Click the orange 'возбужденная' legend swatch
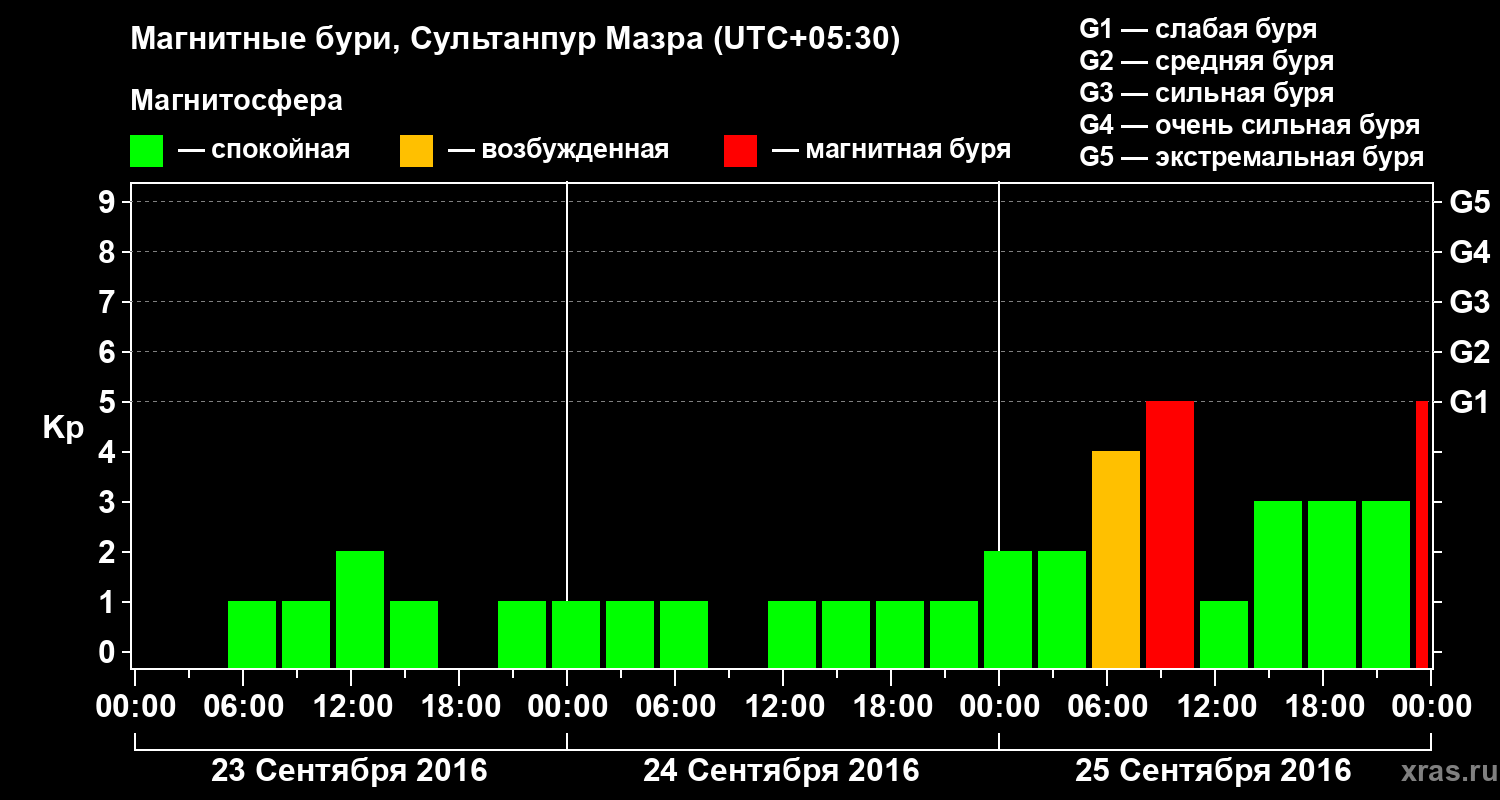This screenshot has width=1500, height=800. [416, 151]
